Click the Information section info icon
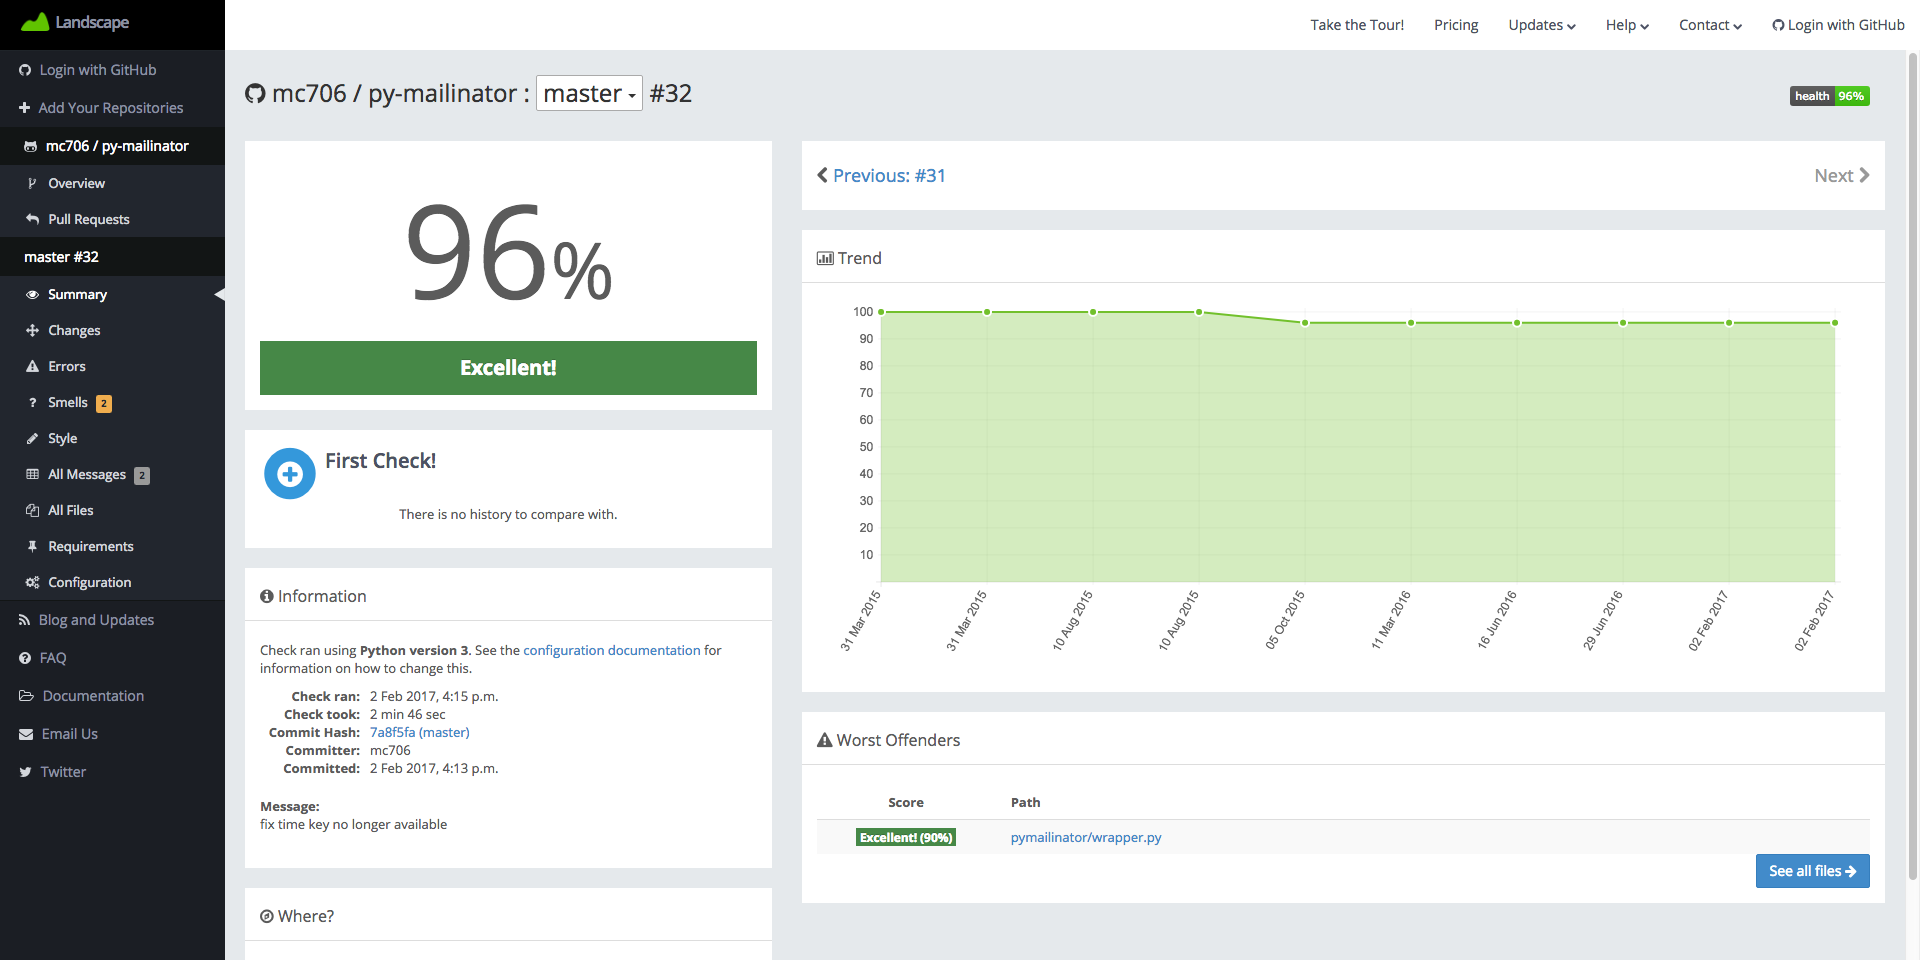Screen dimensions: 1920x960 click(267, 596)
